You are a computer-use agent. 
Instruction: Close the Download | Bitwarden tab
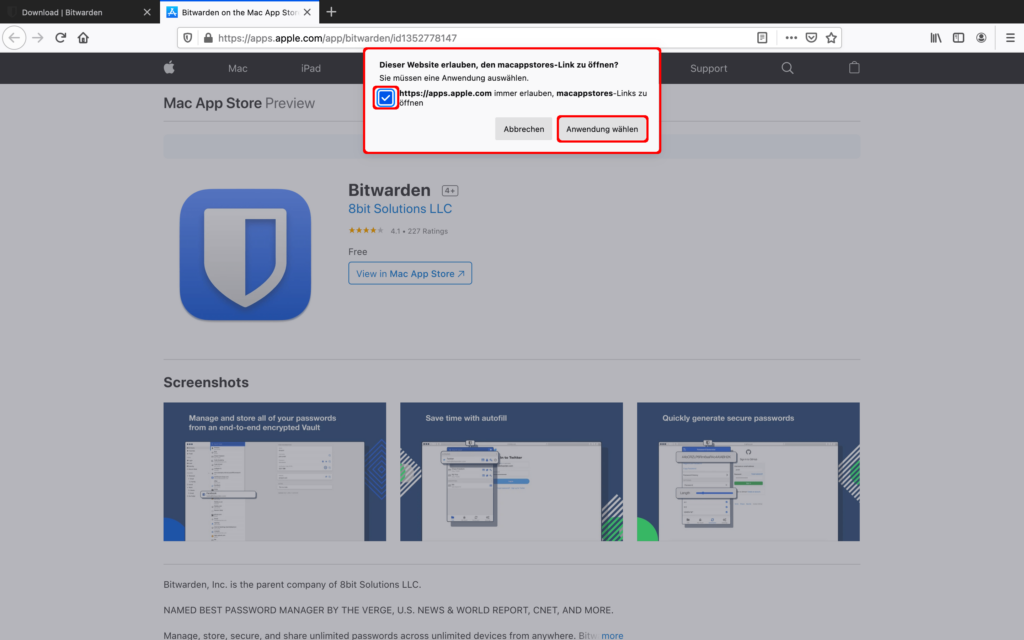147,12
